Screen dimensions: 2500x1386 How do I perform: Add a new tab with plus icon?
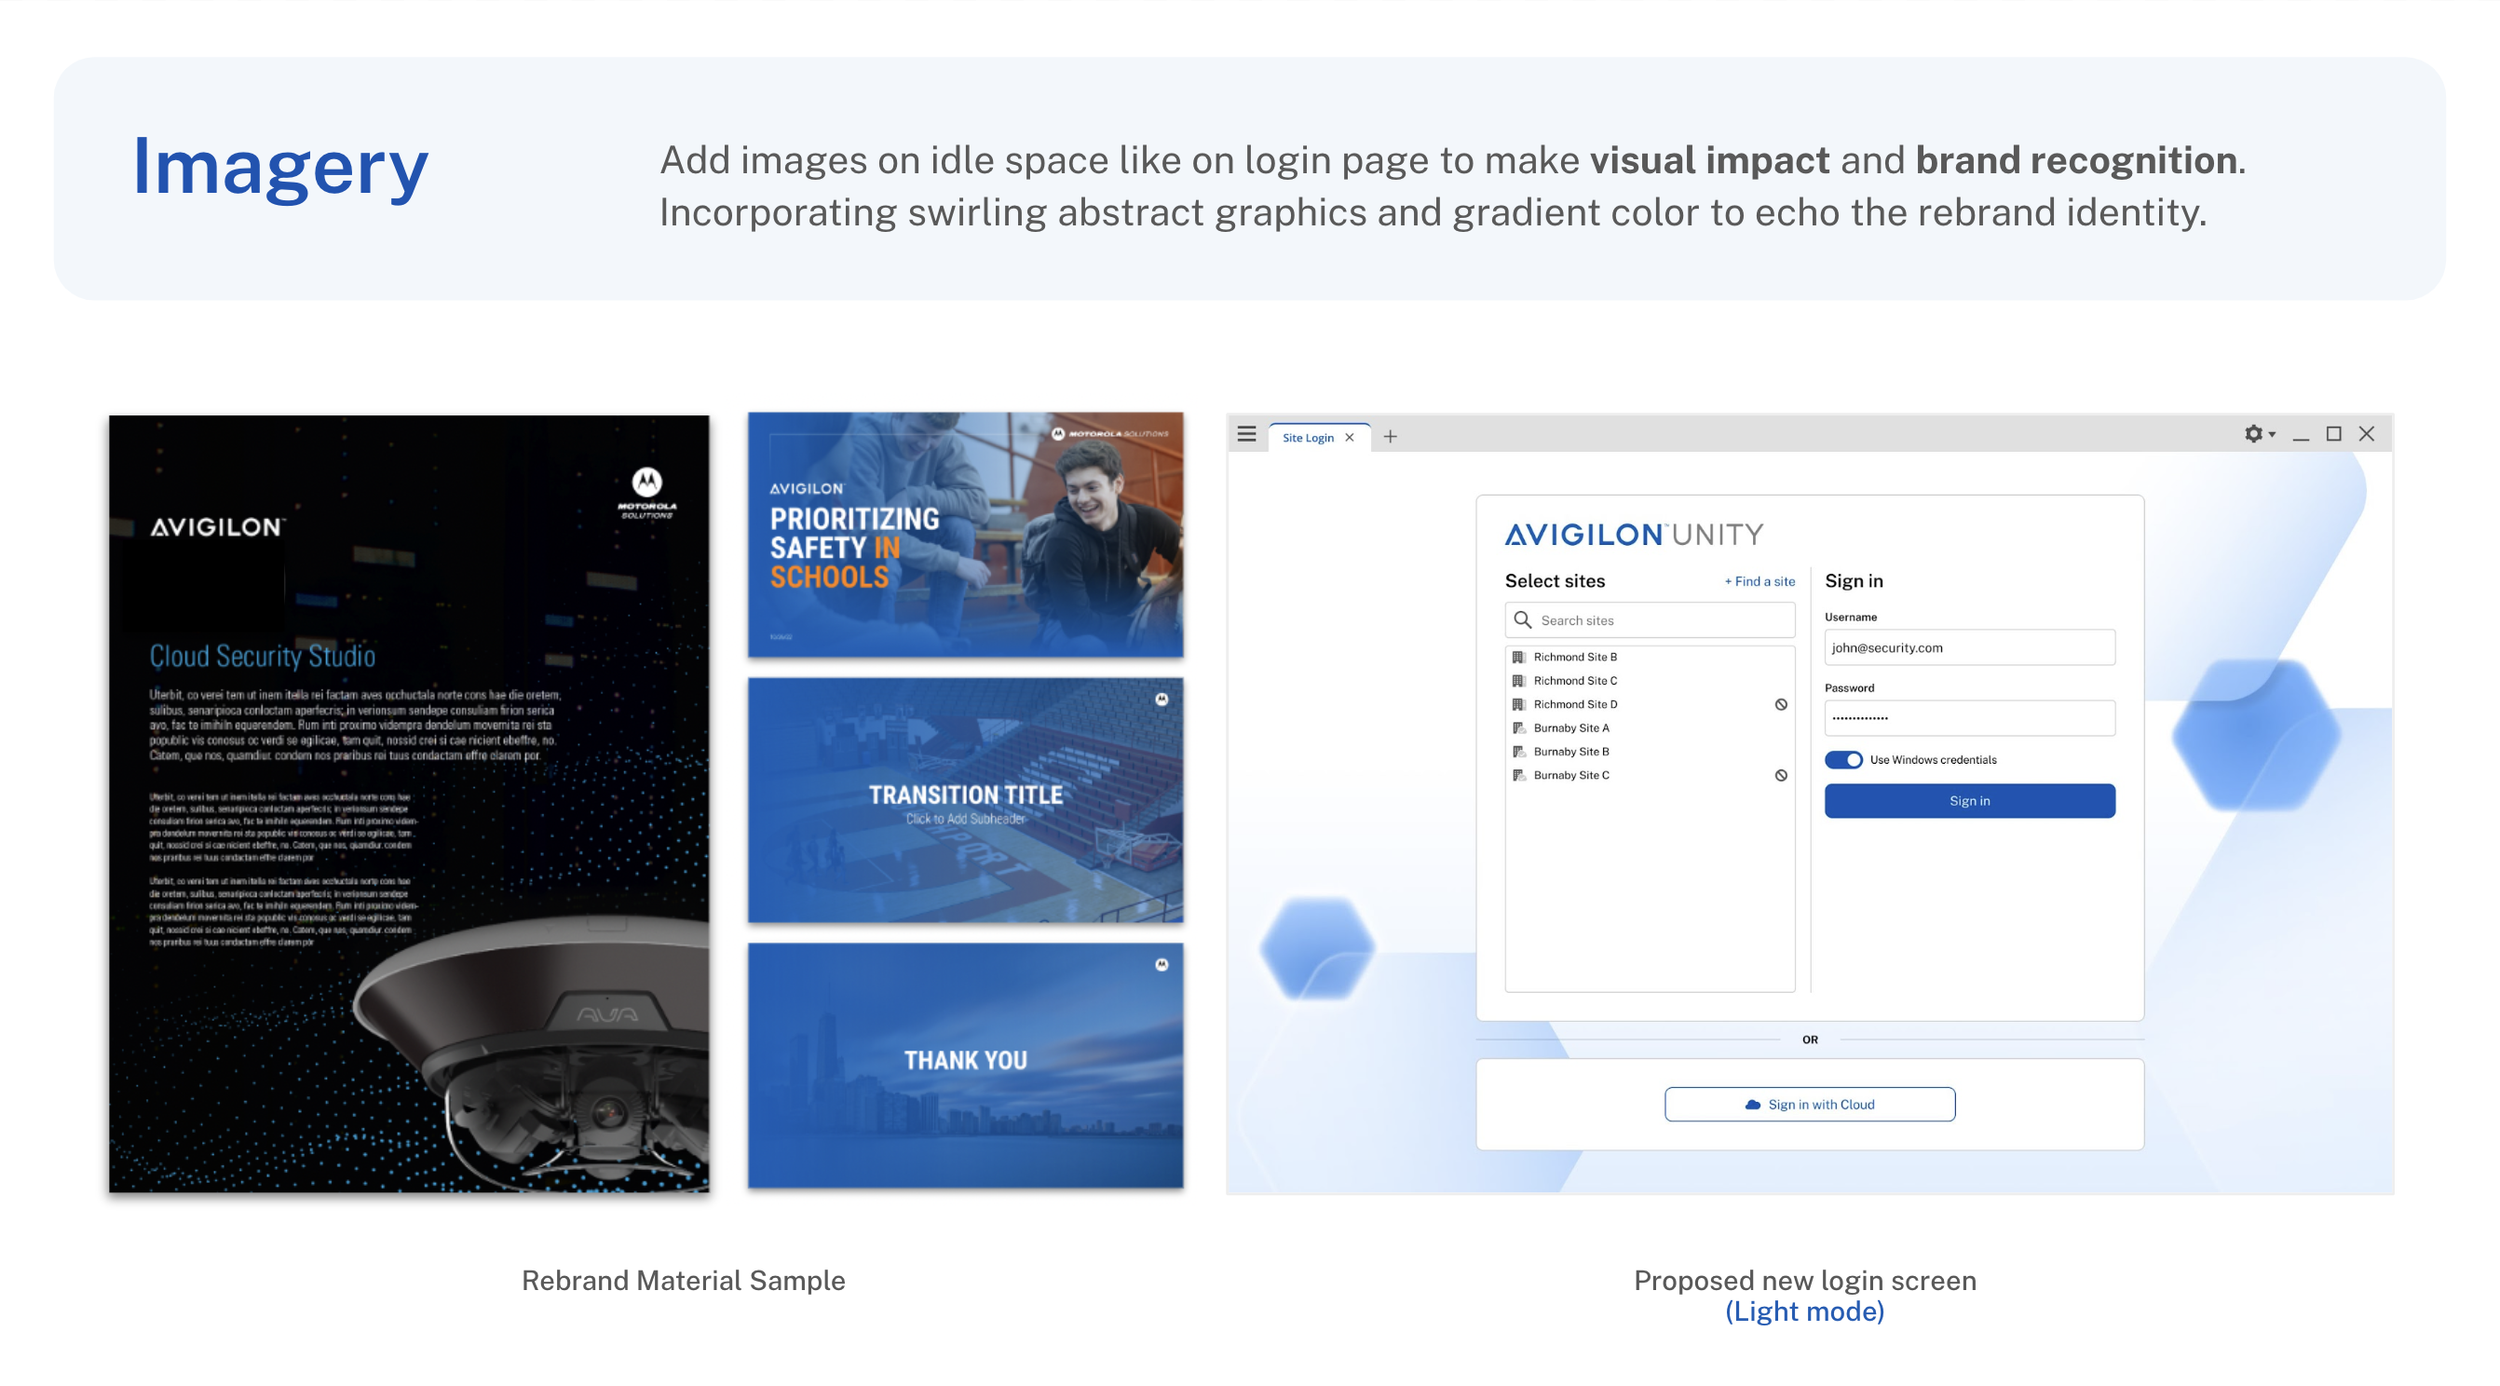pos(1389,436)
